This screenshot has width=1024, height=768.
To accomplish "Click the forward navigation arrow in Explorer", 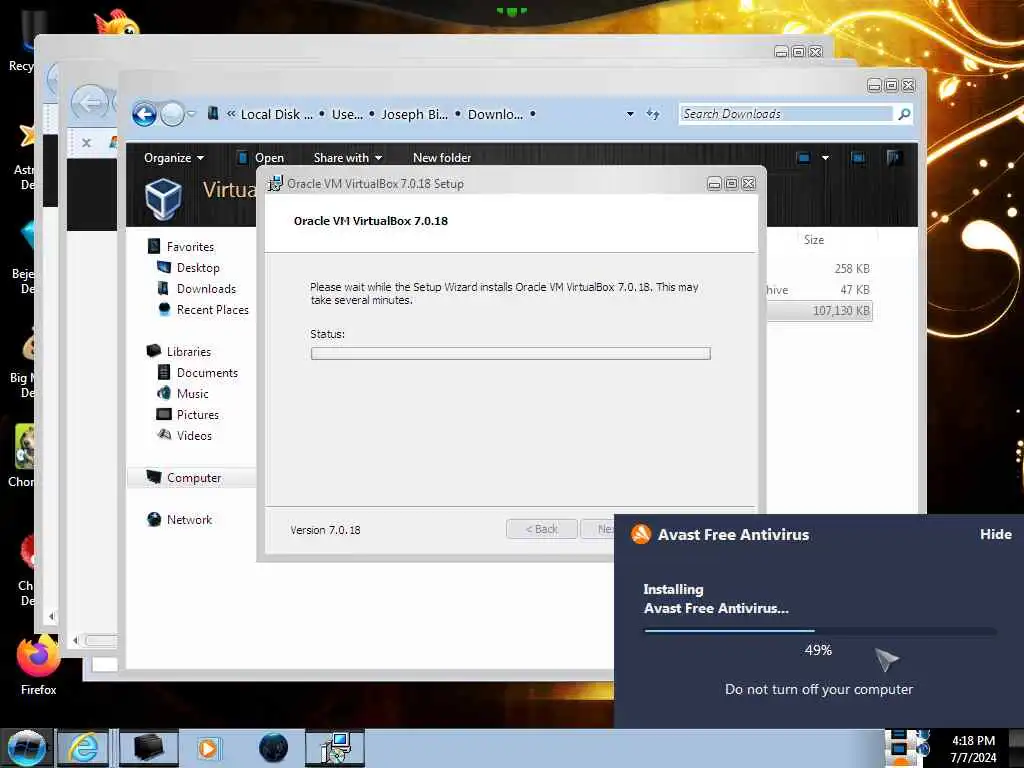I will 172,114.
